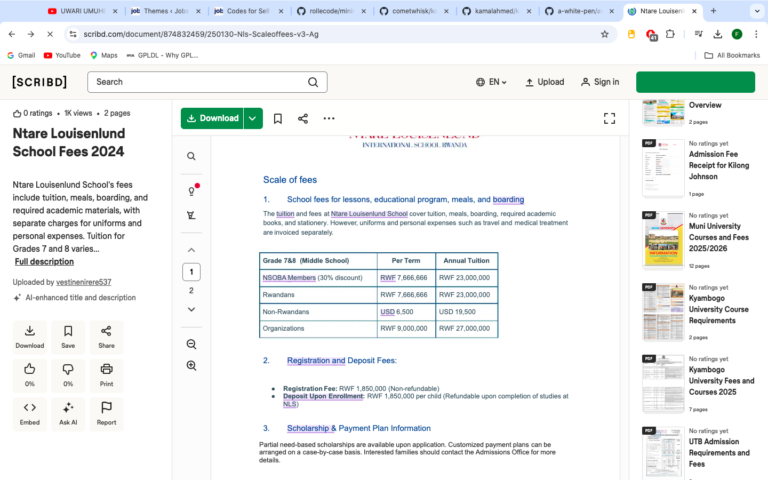Click the sidebar Download tile
Screen dimensions: 768x480
[30, 337]
